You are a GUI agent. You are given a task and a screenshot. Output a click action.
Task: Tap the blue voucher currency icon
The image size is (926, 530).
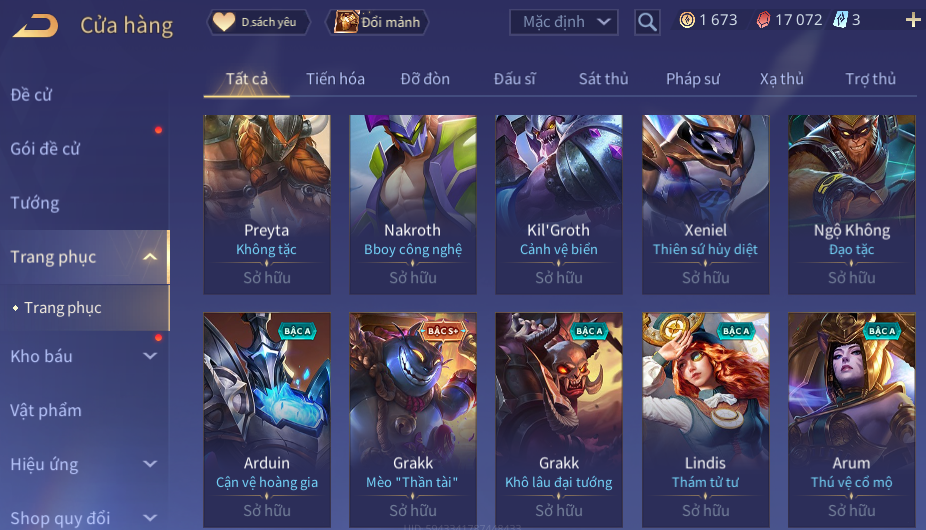(840, 20)
